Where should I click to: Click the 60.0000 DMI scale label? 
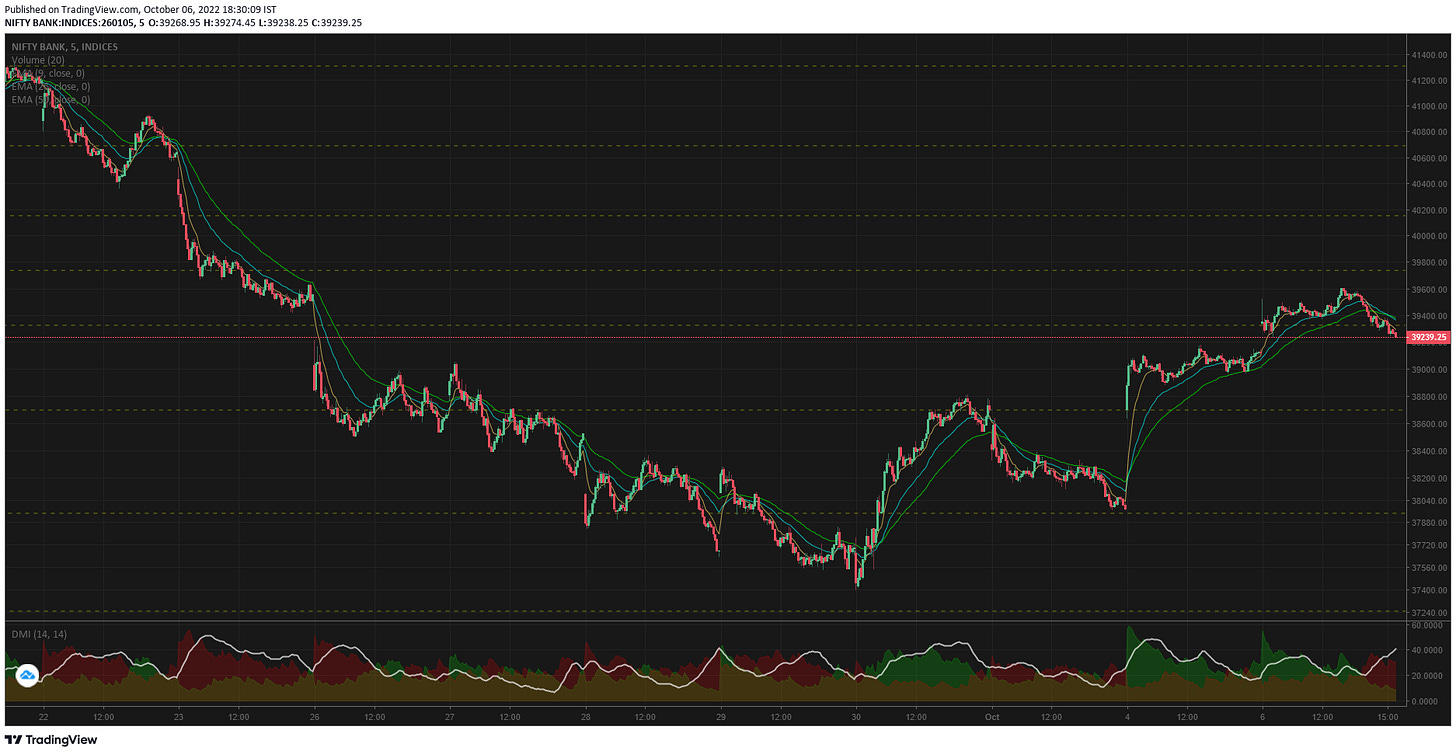1425,625
